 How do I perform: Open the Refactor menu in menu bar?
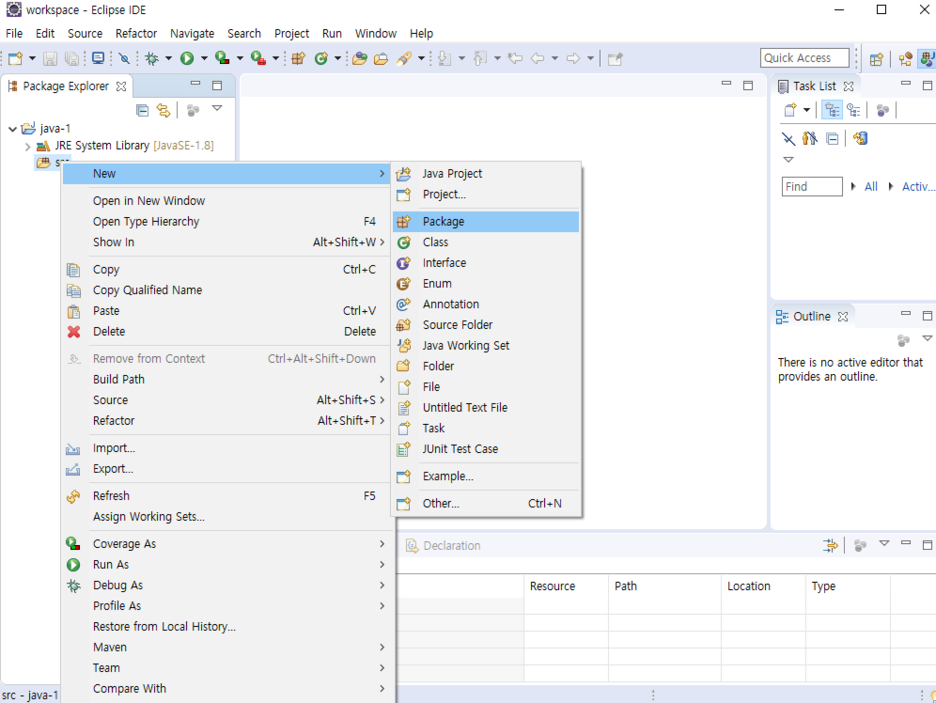(x=136, y=33)
